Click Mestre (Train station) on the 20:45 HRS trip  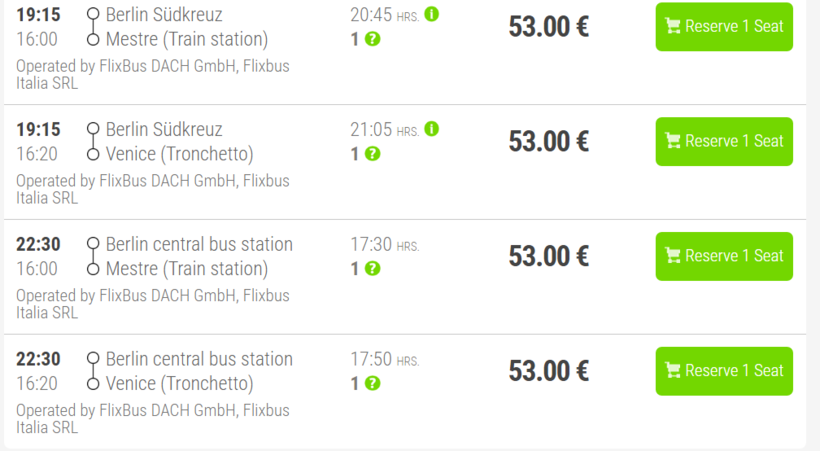tap(187, 40)
